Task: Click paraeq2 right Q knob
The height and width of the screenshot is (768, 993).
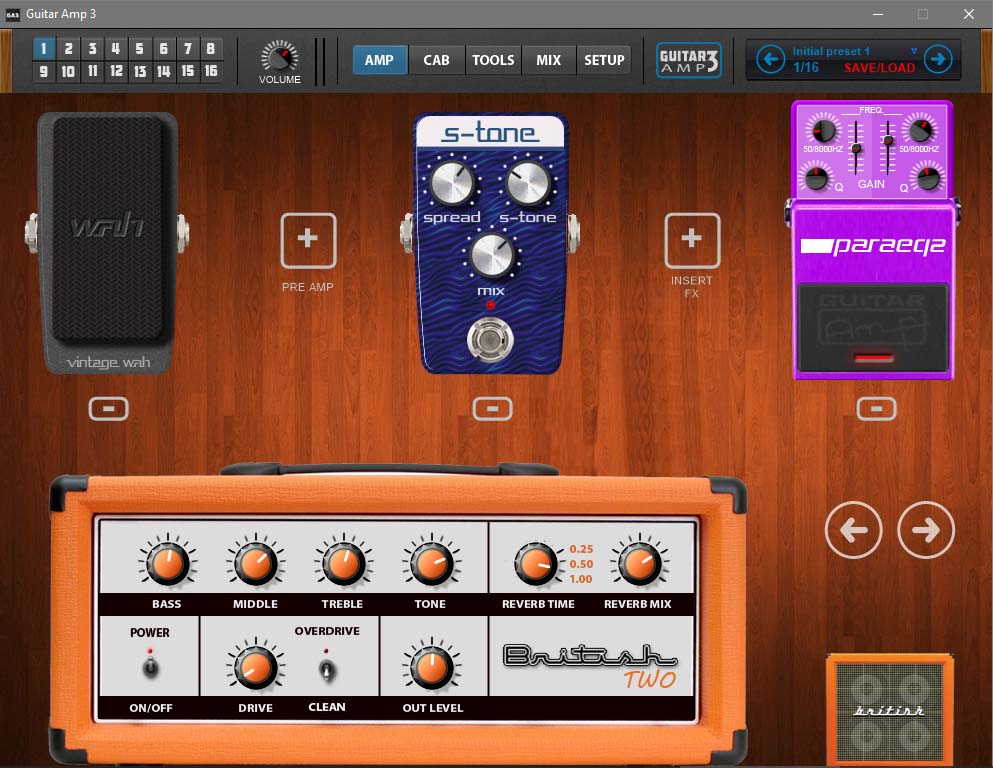Action: [x=928, y=177]
